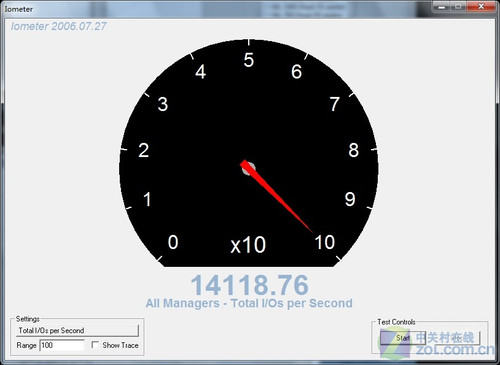500x365 pixels.
Task: Click the number 2 on the gauge dial
Action: (x=144, y=150)
